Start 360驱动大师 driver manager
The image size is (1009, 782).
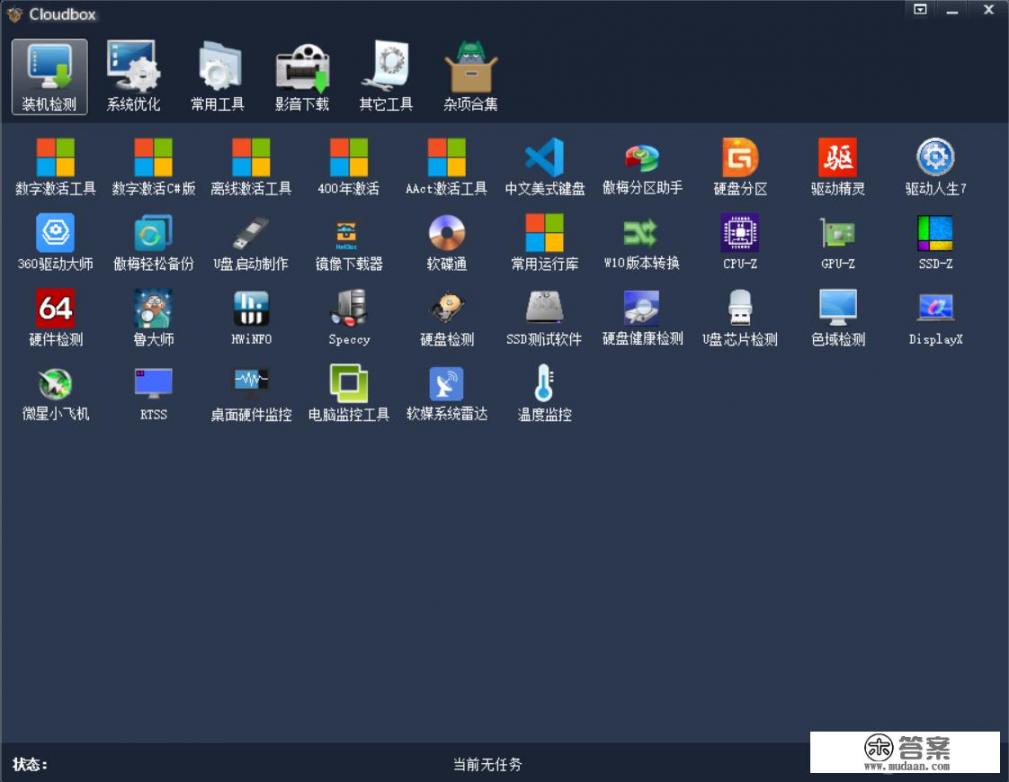pyautogui.click(x=55, y=240)
